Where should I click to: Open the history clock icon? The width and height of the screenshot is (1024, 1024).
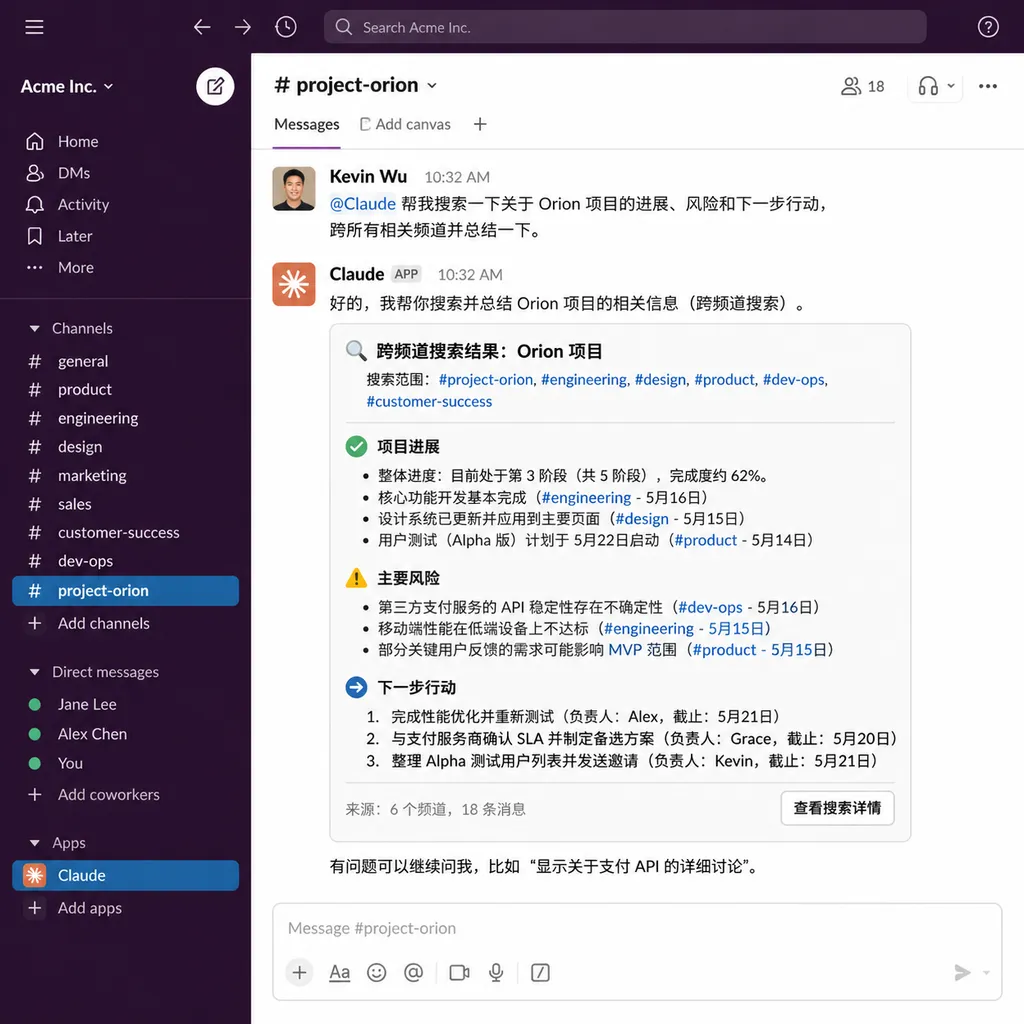286,27
